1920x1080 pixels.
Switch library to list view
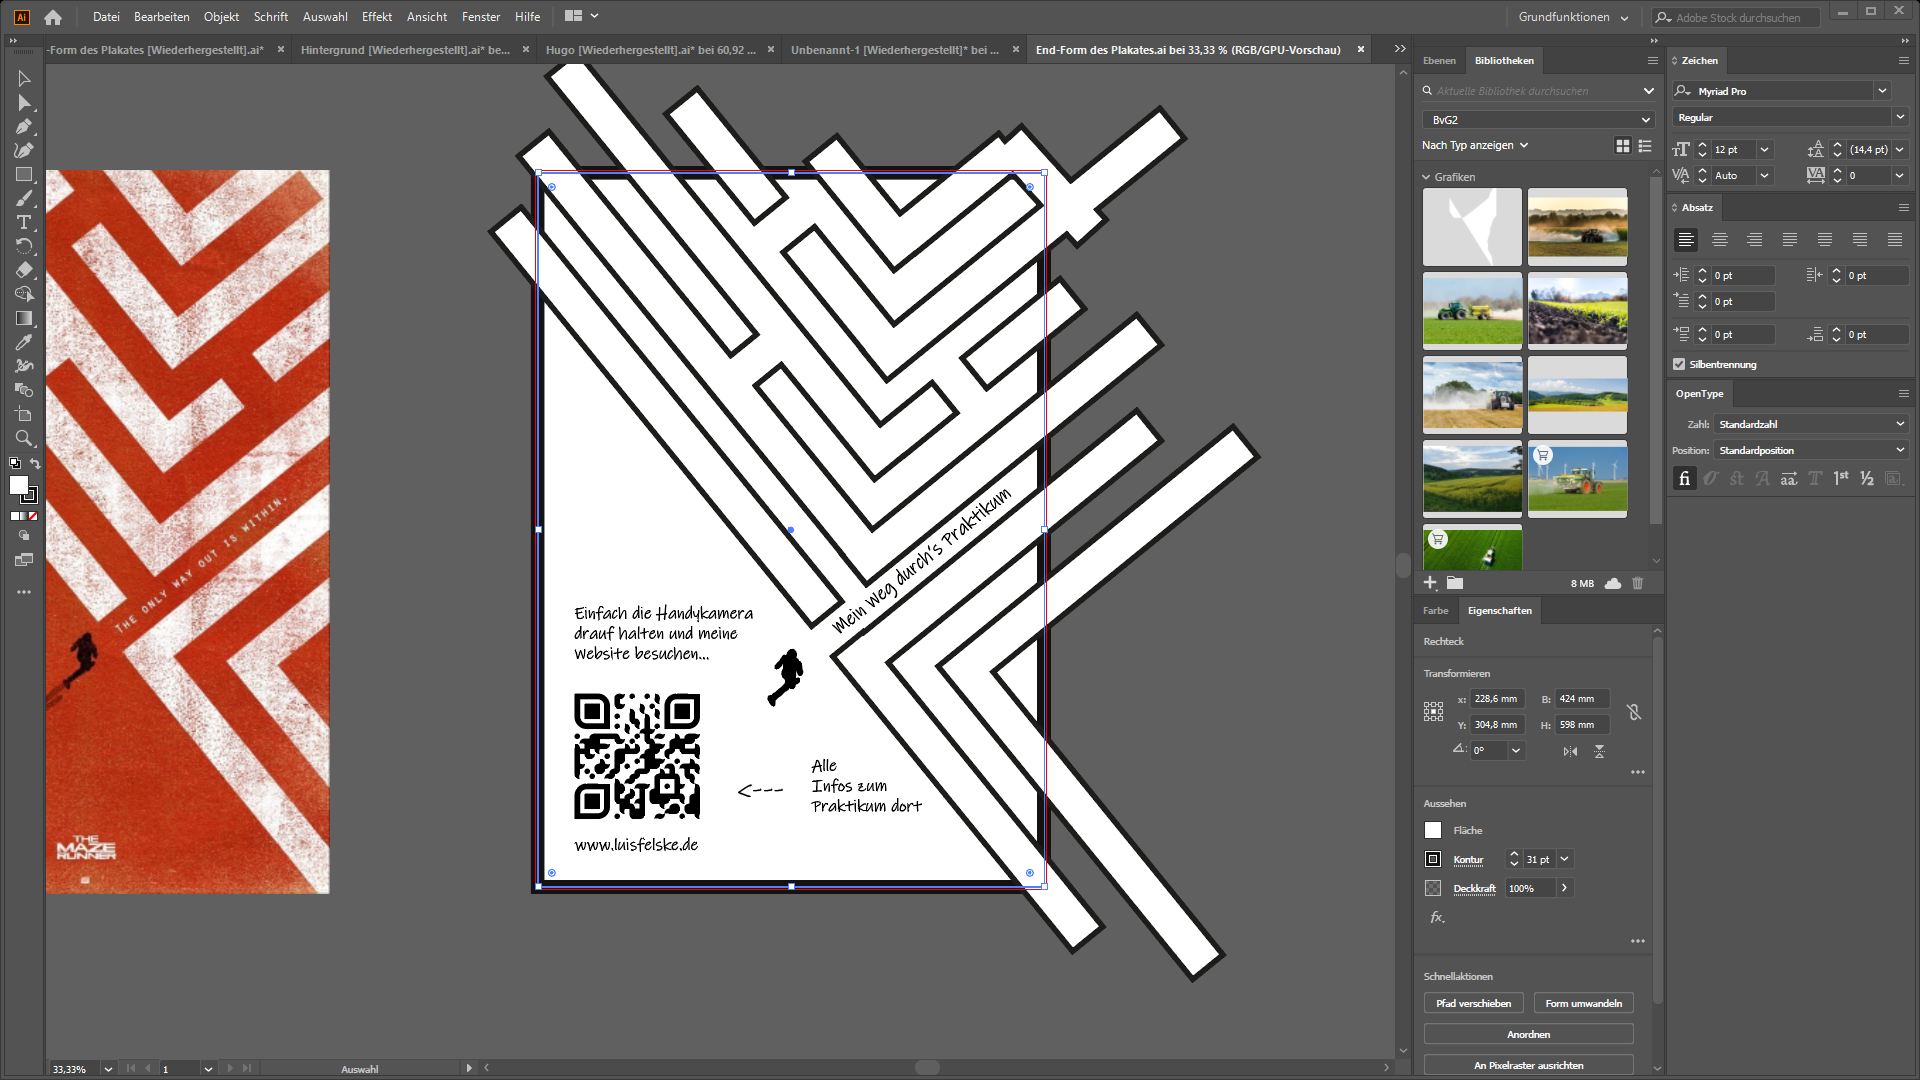click(x=1645, y=146)
